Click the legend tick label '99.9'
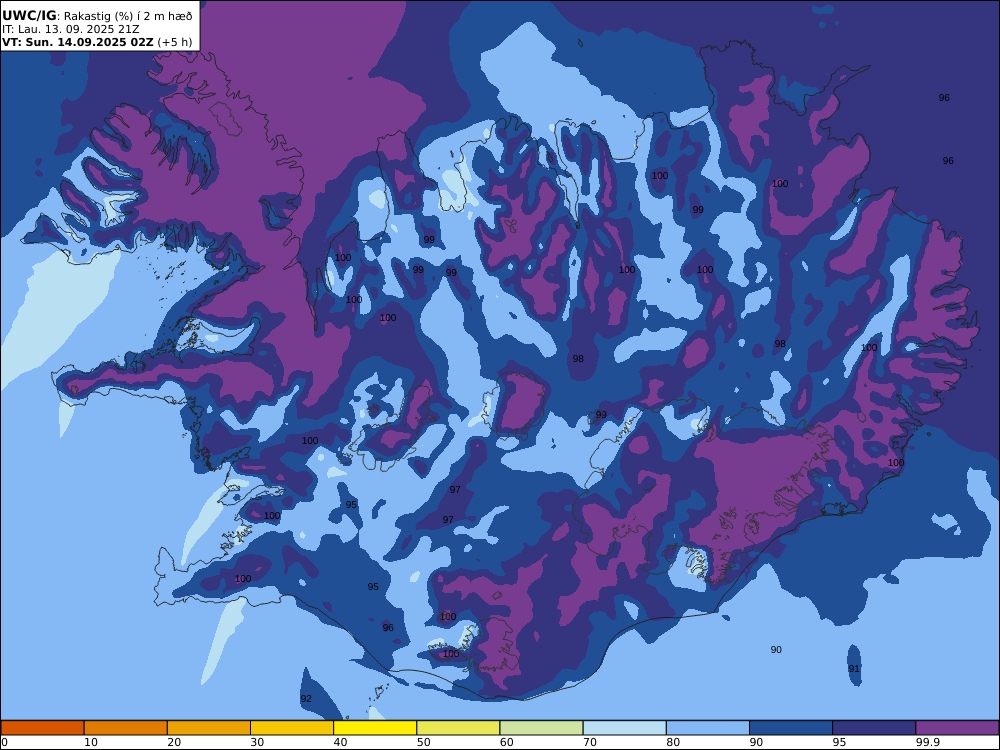Image resolution: width=1000 pixels, height=750 pixels. (x=927, y=742)
